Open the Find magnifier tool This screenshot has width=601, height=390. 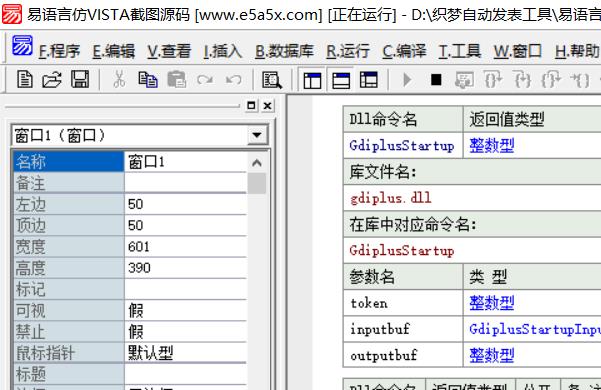272,80
